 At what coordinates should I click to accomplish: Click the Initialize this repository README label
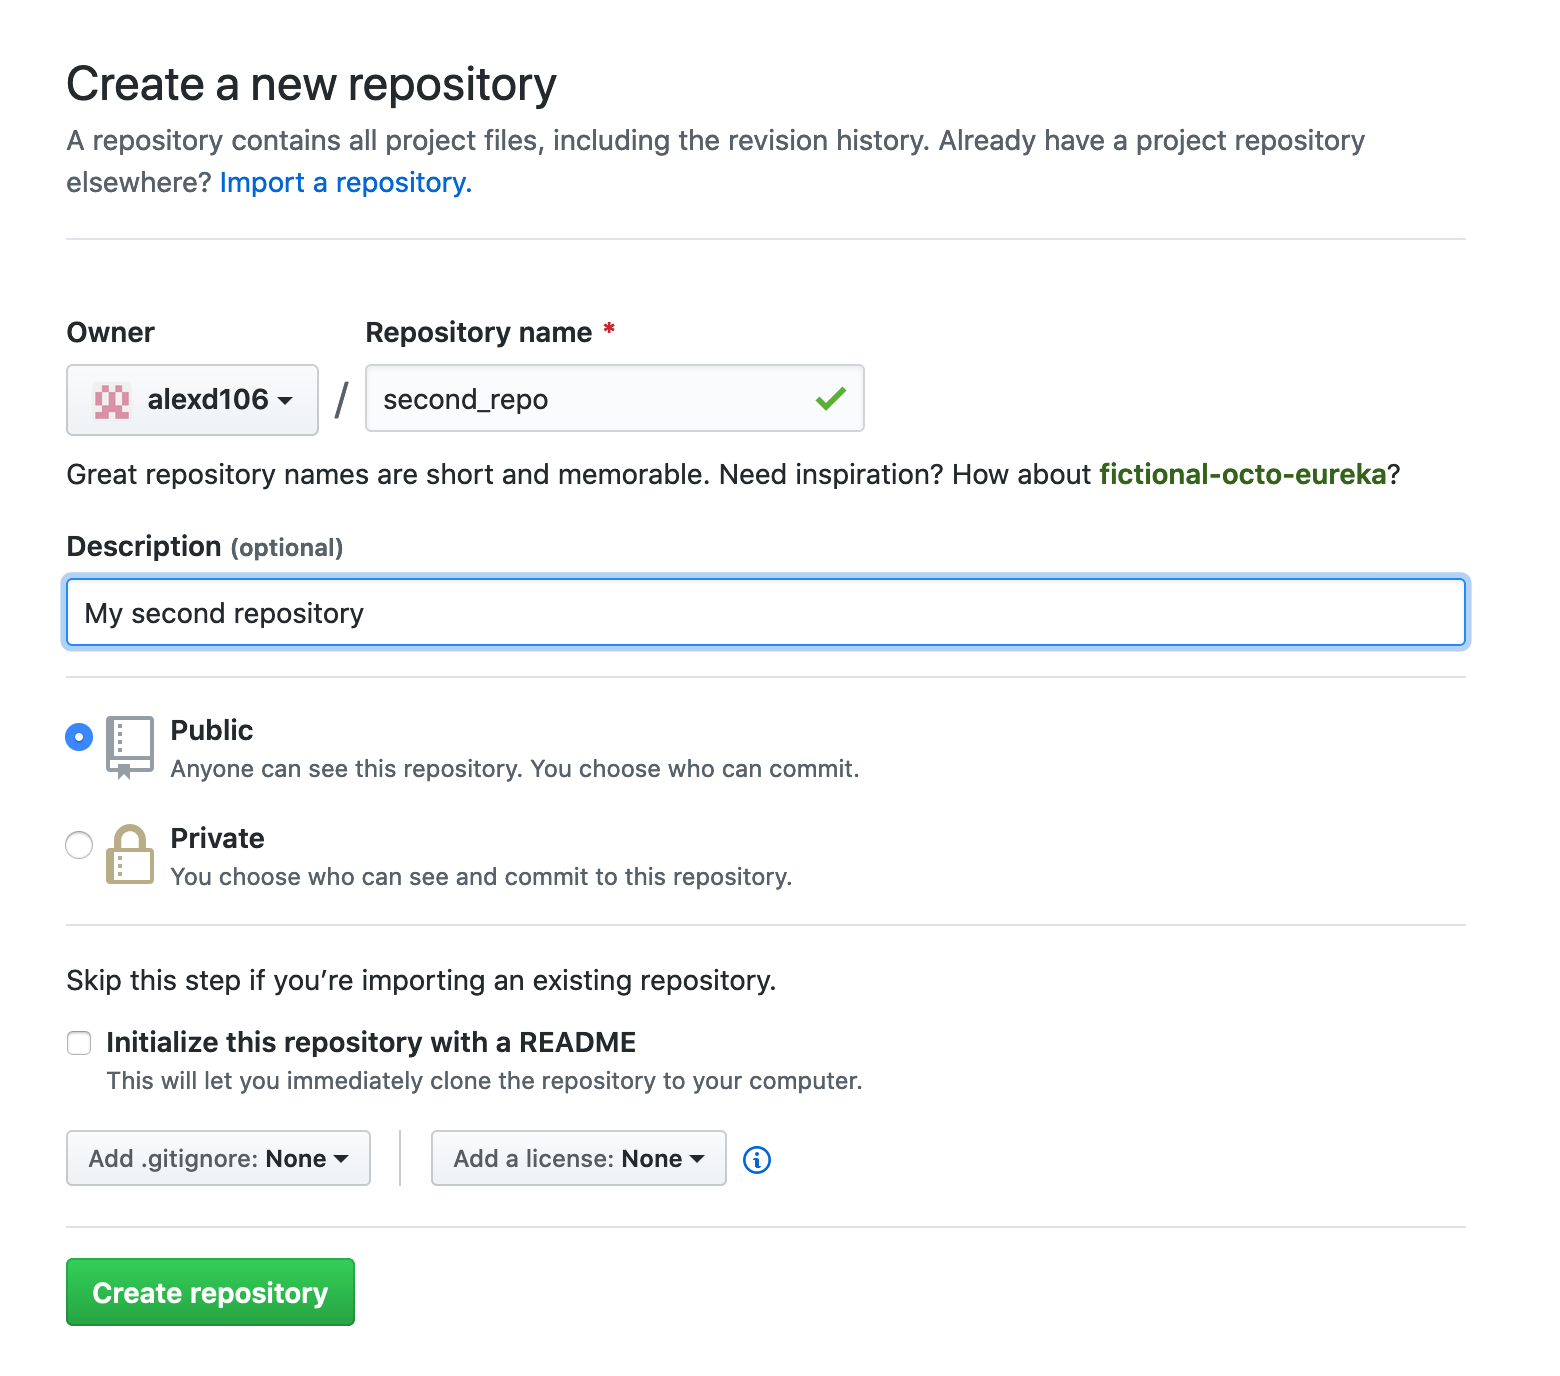tap(371, 1042)
